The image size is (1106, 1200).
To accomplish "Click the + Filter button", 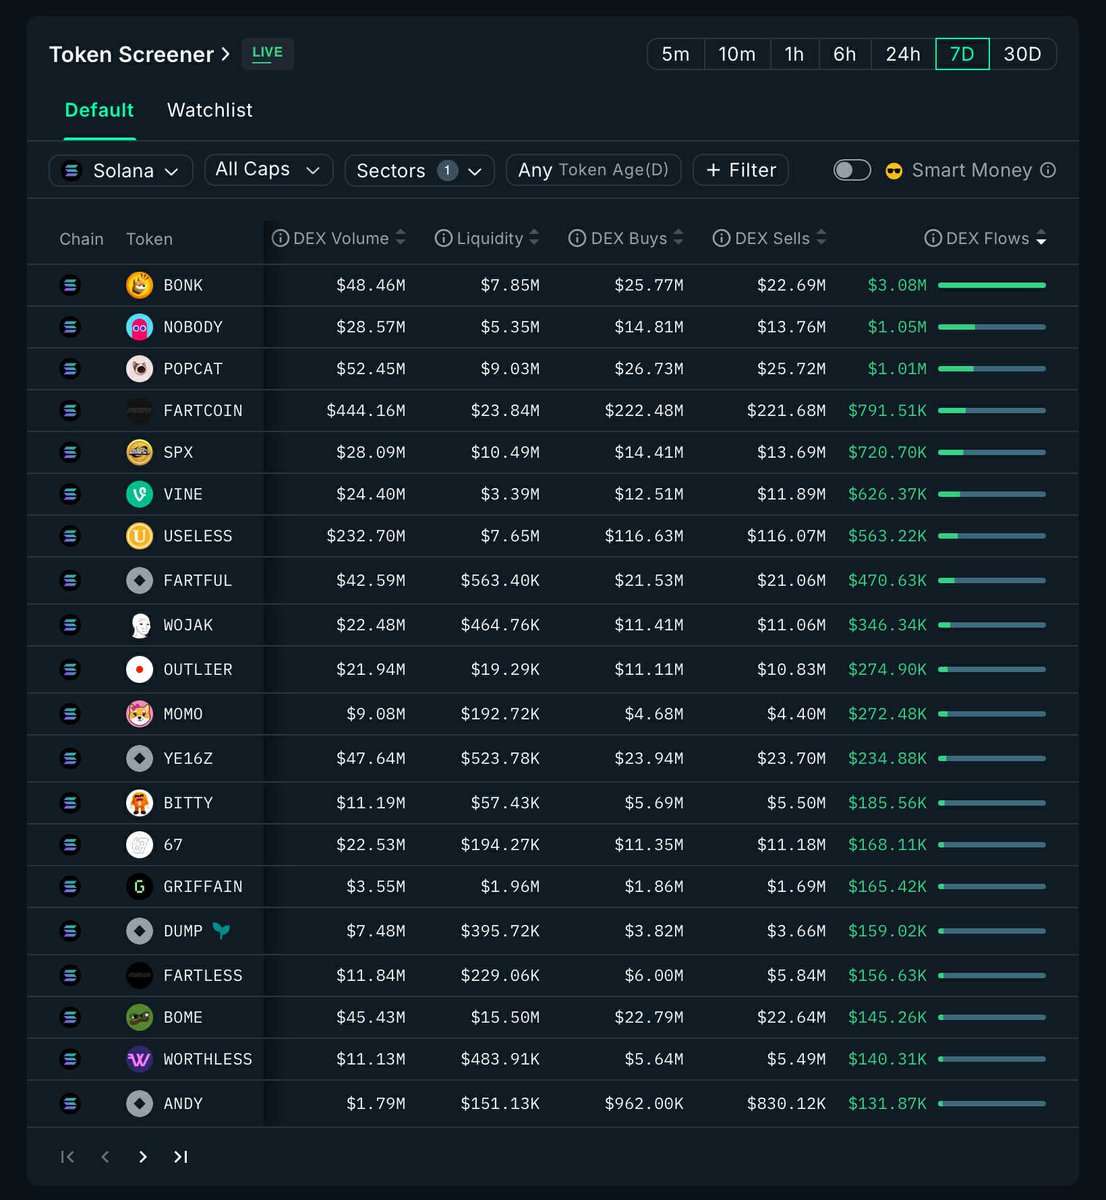I will (741, 170).
